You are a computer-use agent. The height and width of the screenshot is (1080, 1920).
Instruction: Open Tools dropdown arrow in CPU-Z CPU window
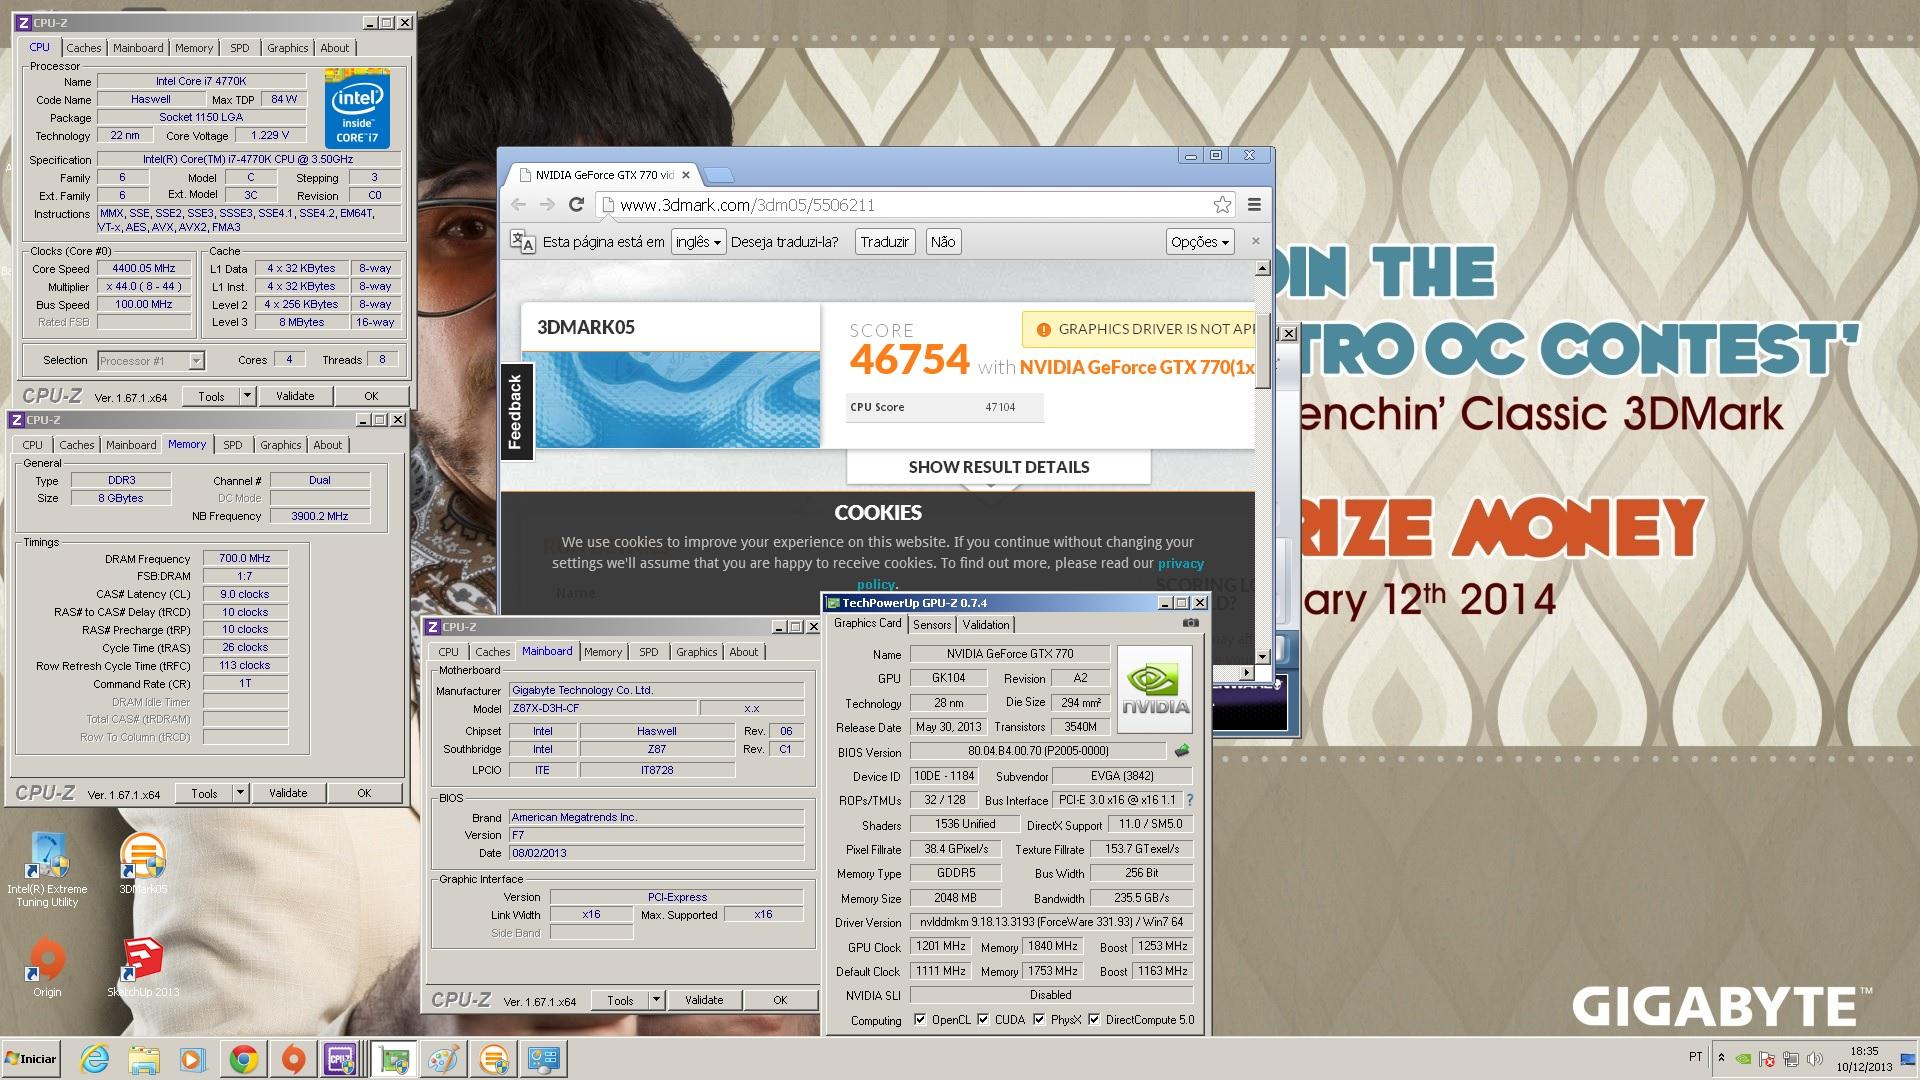pos(247,396)
